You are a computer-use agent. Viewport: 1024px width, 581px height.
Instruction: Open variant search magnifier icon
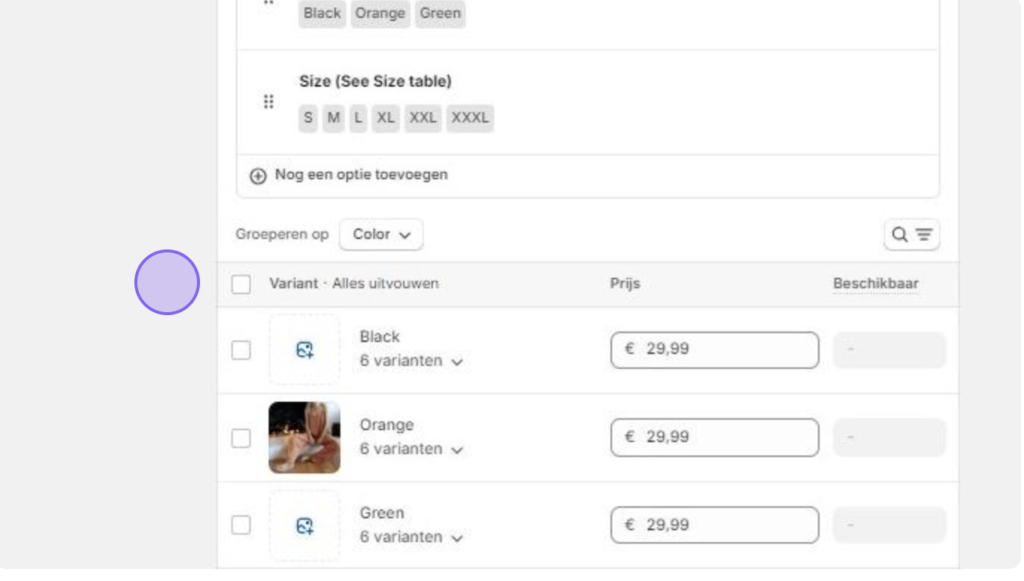tap(899, 234)
